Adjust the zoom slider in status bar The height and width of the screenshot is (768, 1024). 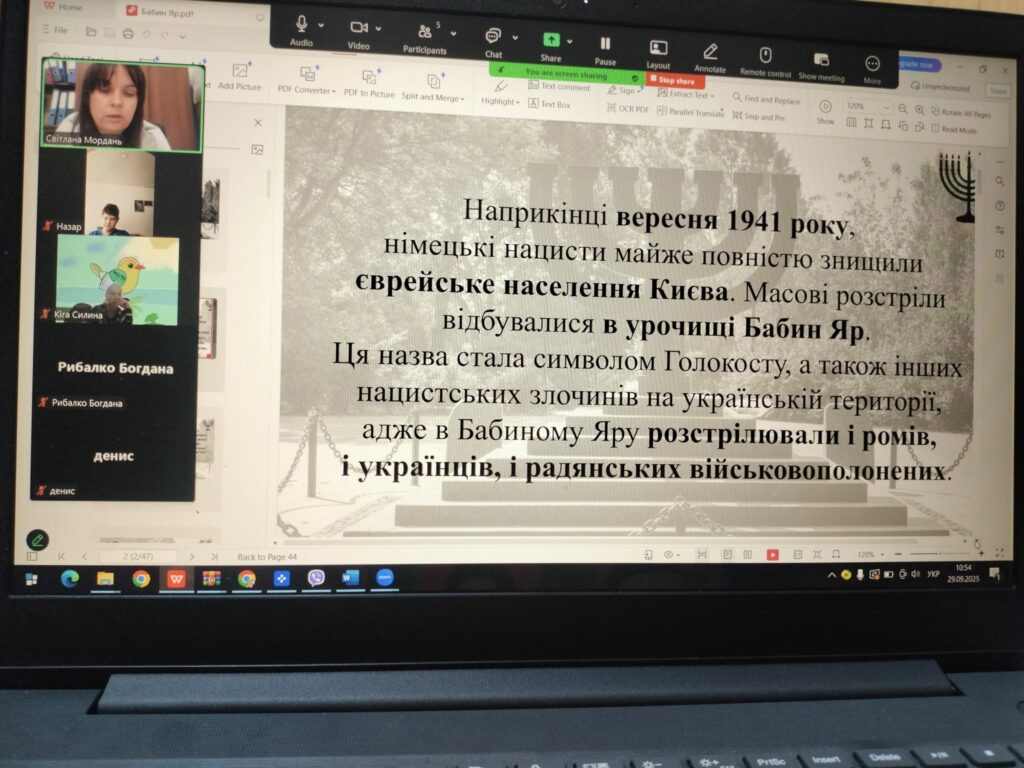(938, 554)
